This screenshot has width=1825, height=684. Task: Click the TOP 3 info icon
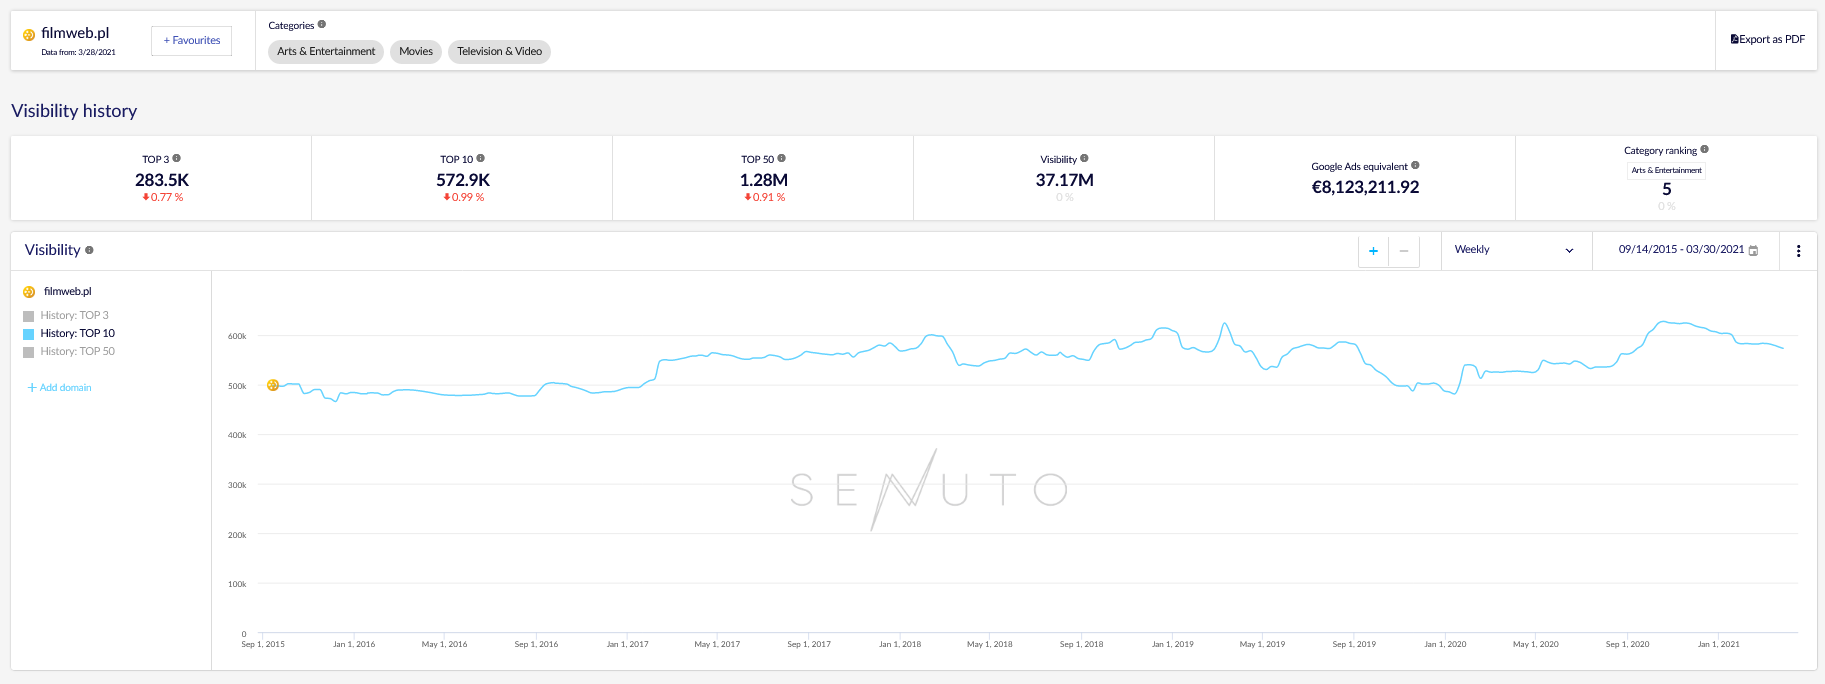point(177,159)
